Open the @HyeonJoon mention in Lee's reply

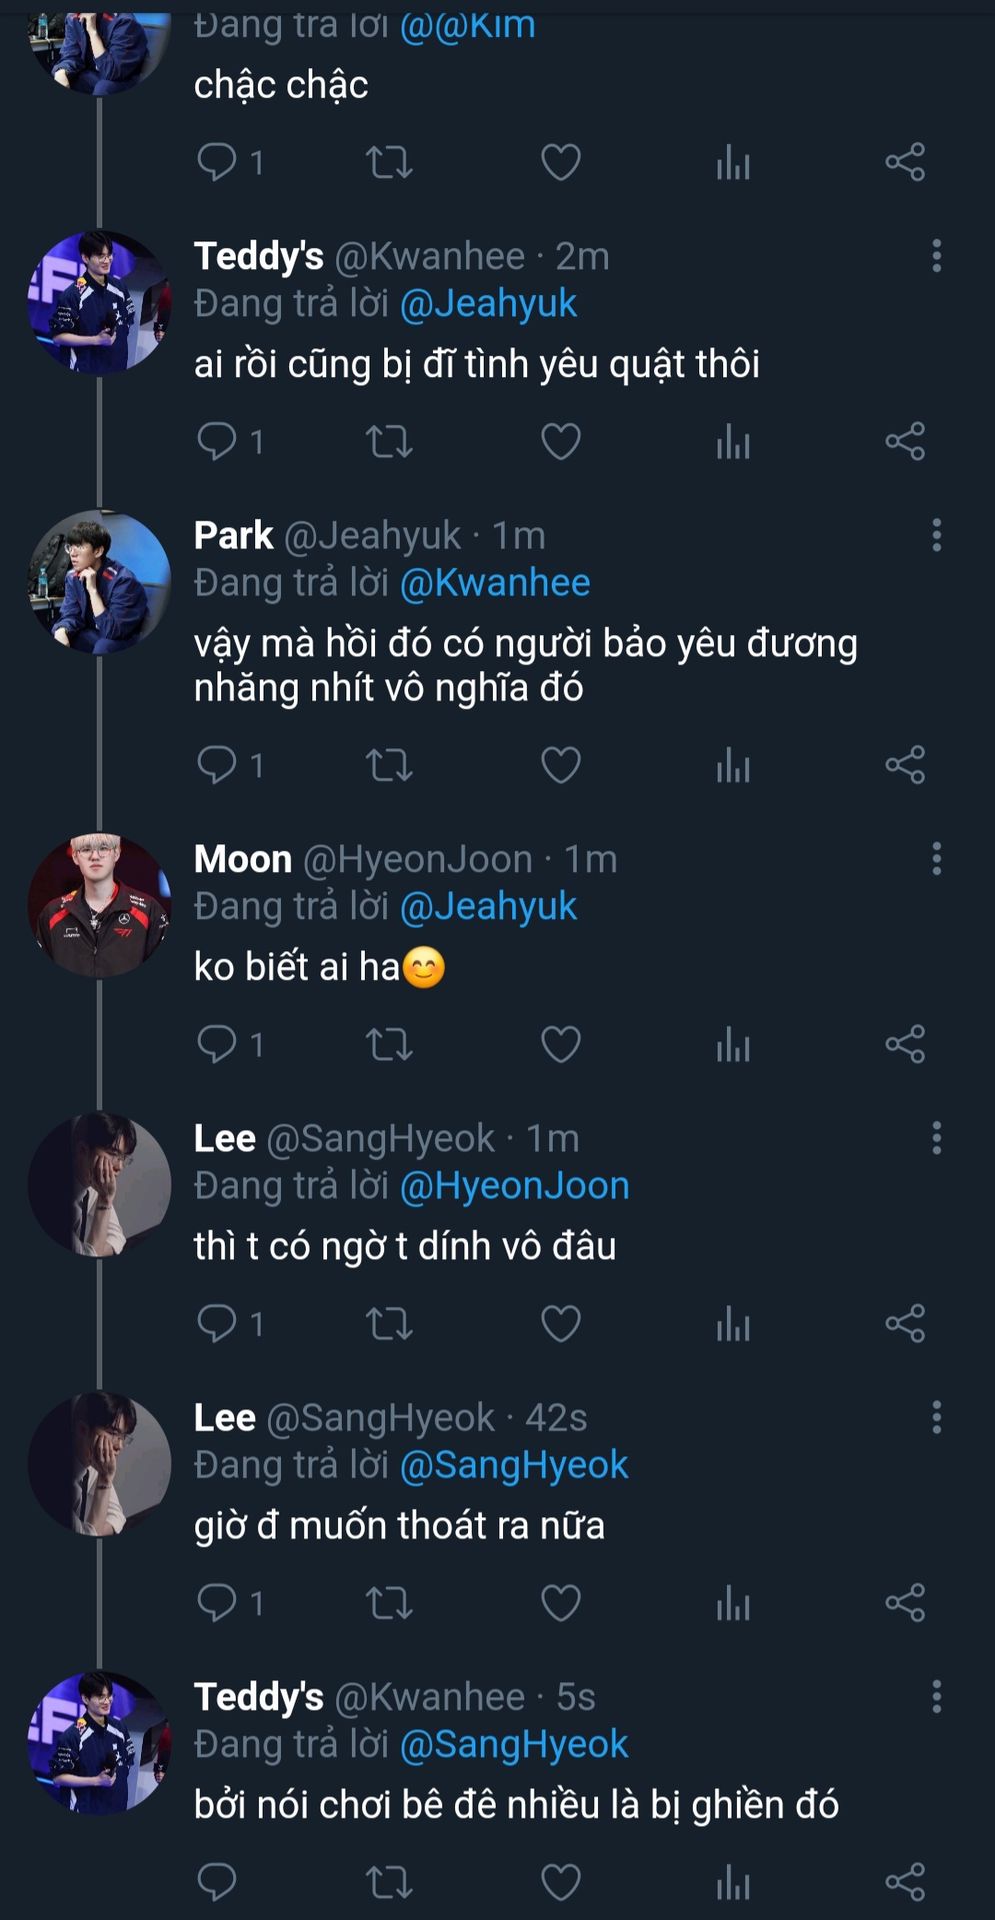514,1185
